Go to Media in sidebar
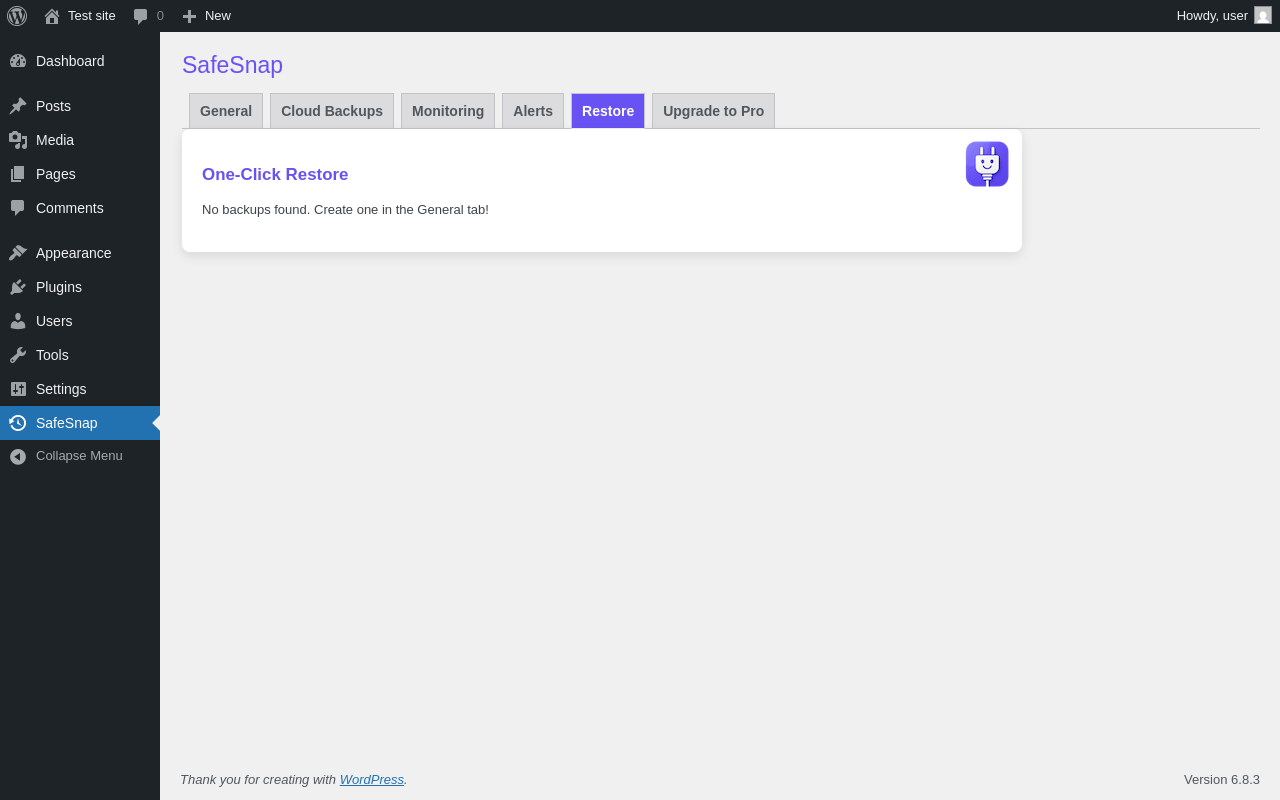The image size is (1280, 800). coord(80,140)
